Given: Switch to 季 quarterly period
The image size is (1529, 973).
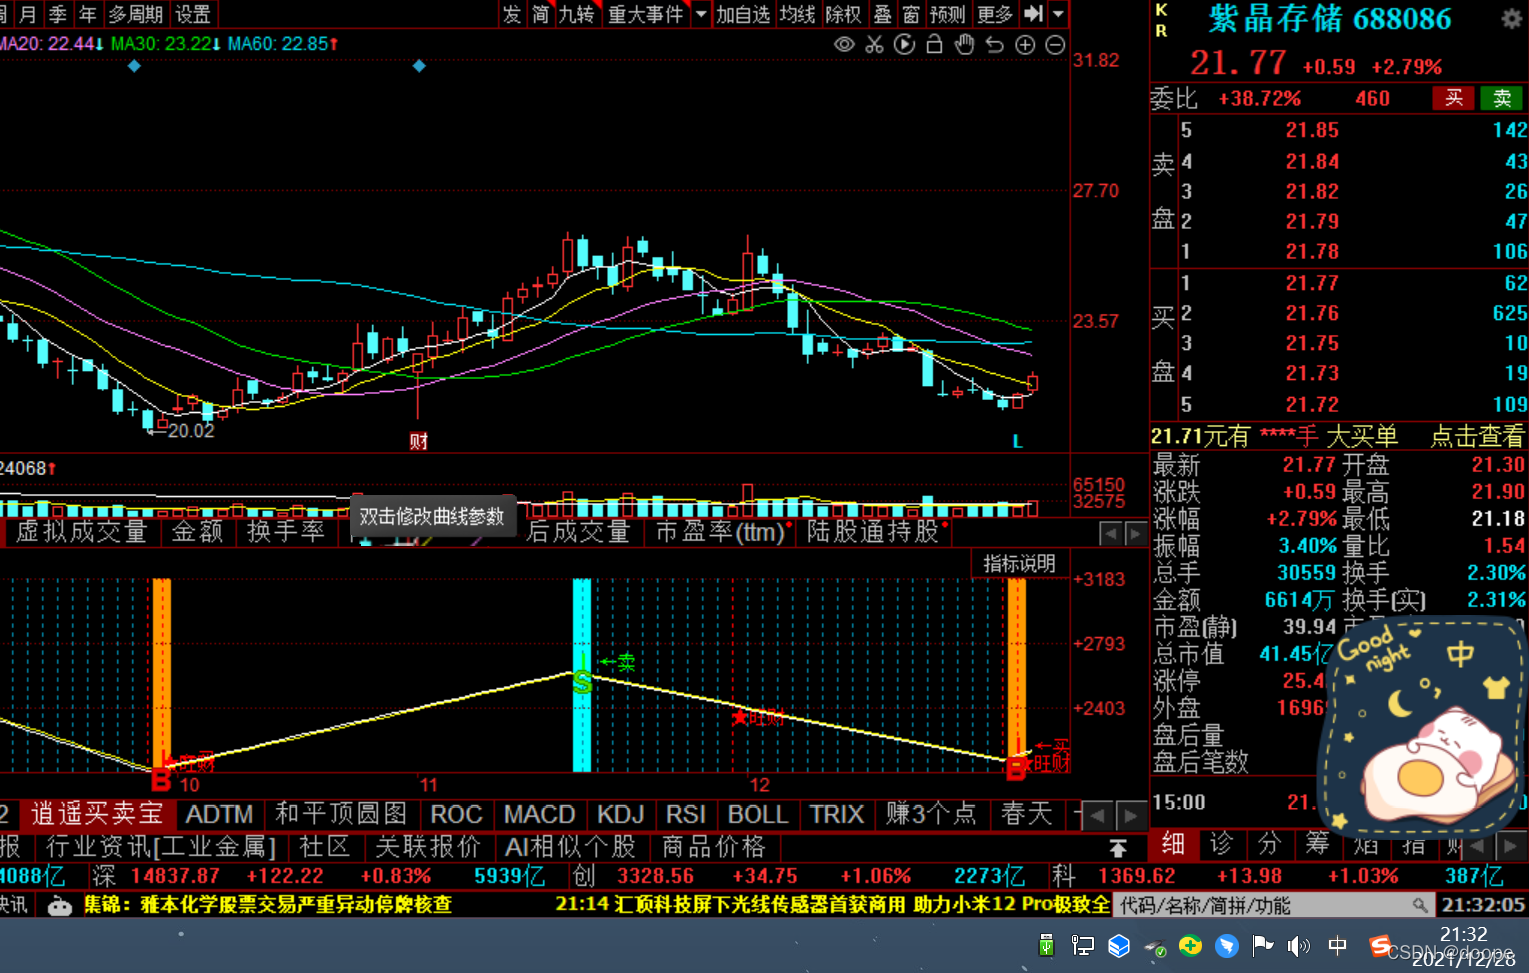Looking at the screenshot, I should coord(58,14).
